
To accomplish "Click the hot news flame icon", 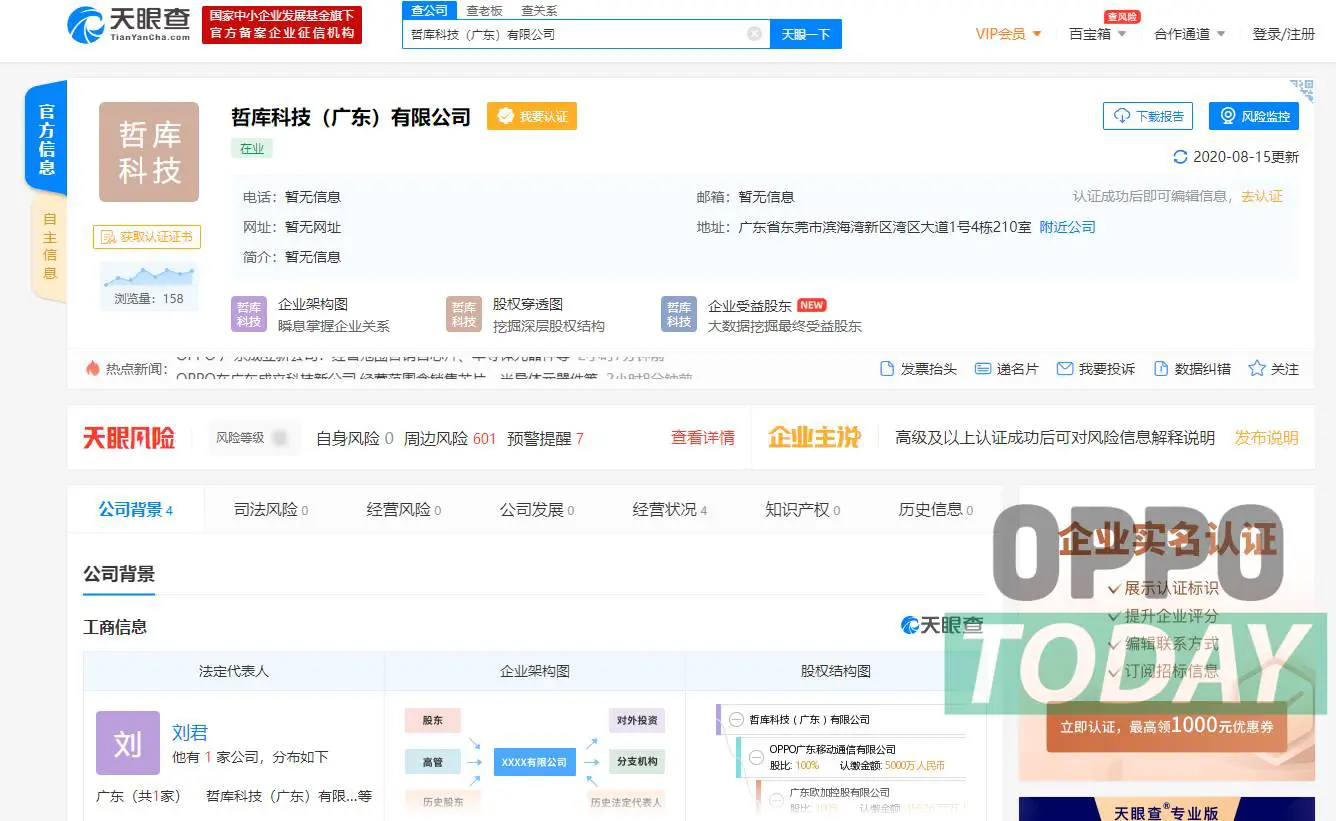I will 93,368.
